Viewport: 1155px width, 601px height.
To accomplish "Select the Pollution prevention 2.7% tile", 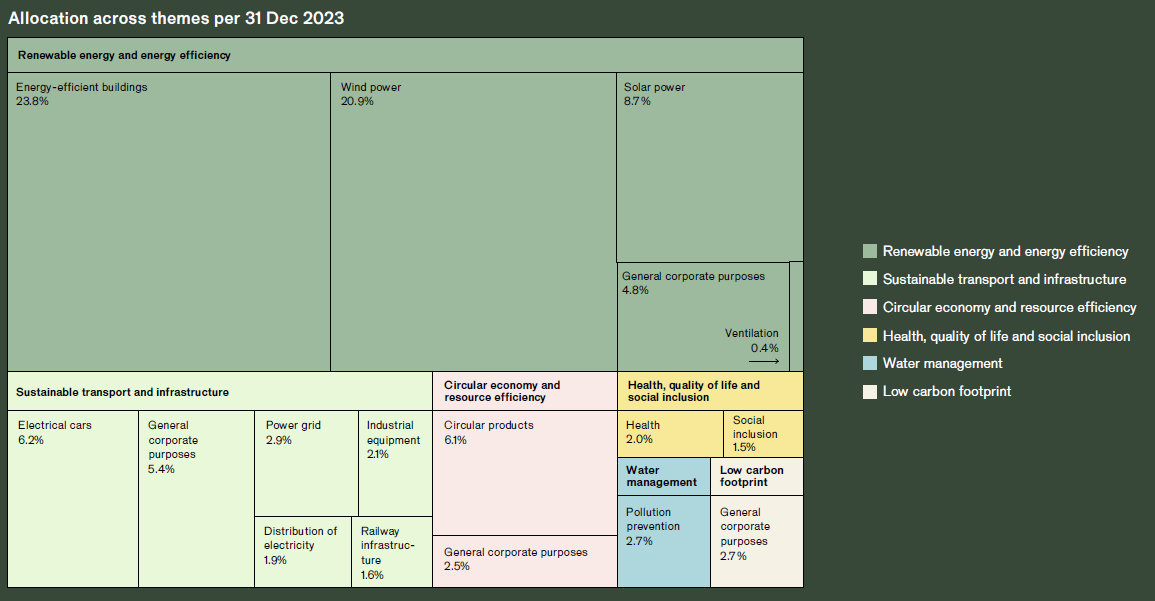I will click(663, 541).
